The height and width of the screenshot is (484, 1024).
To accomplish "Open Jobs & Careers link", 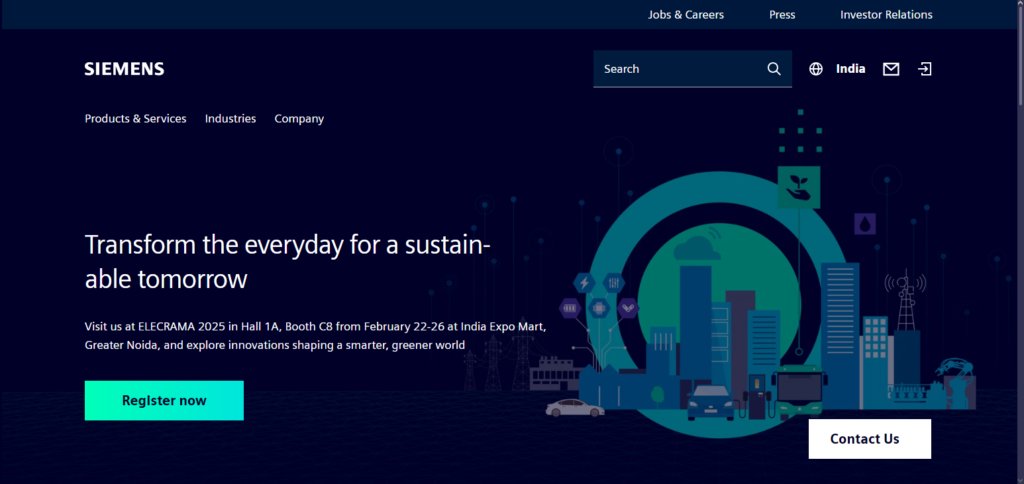I will pos(686,14).
